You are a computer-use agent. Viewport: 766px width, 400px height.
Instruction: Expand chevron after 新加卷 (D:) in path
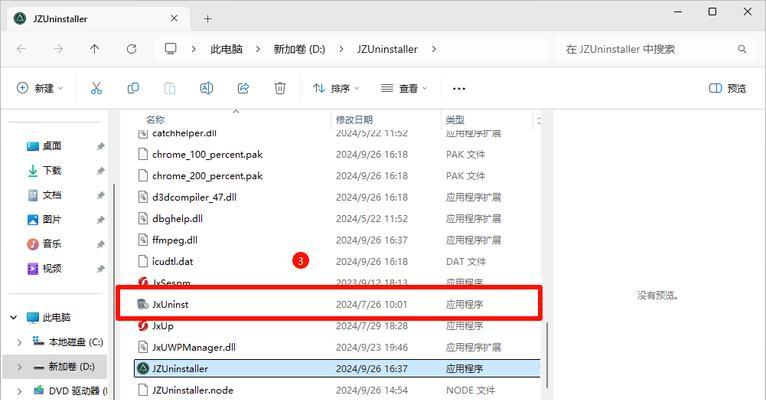341,49
